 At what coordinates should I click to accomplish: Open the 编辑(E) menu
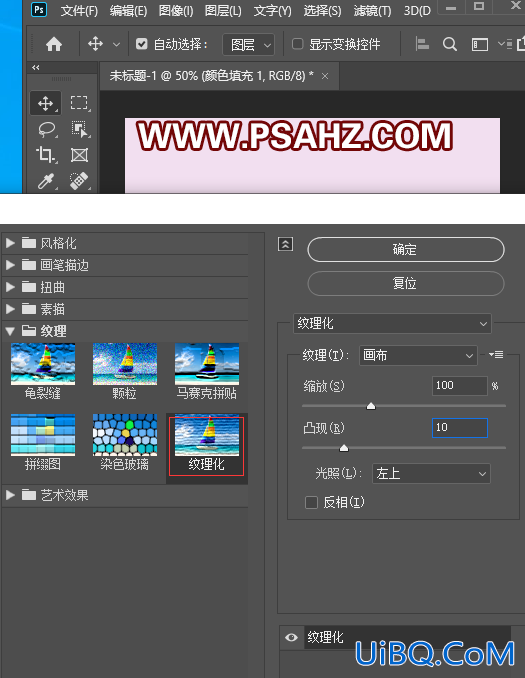click(128, 10)
